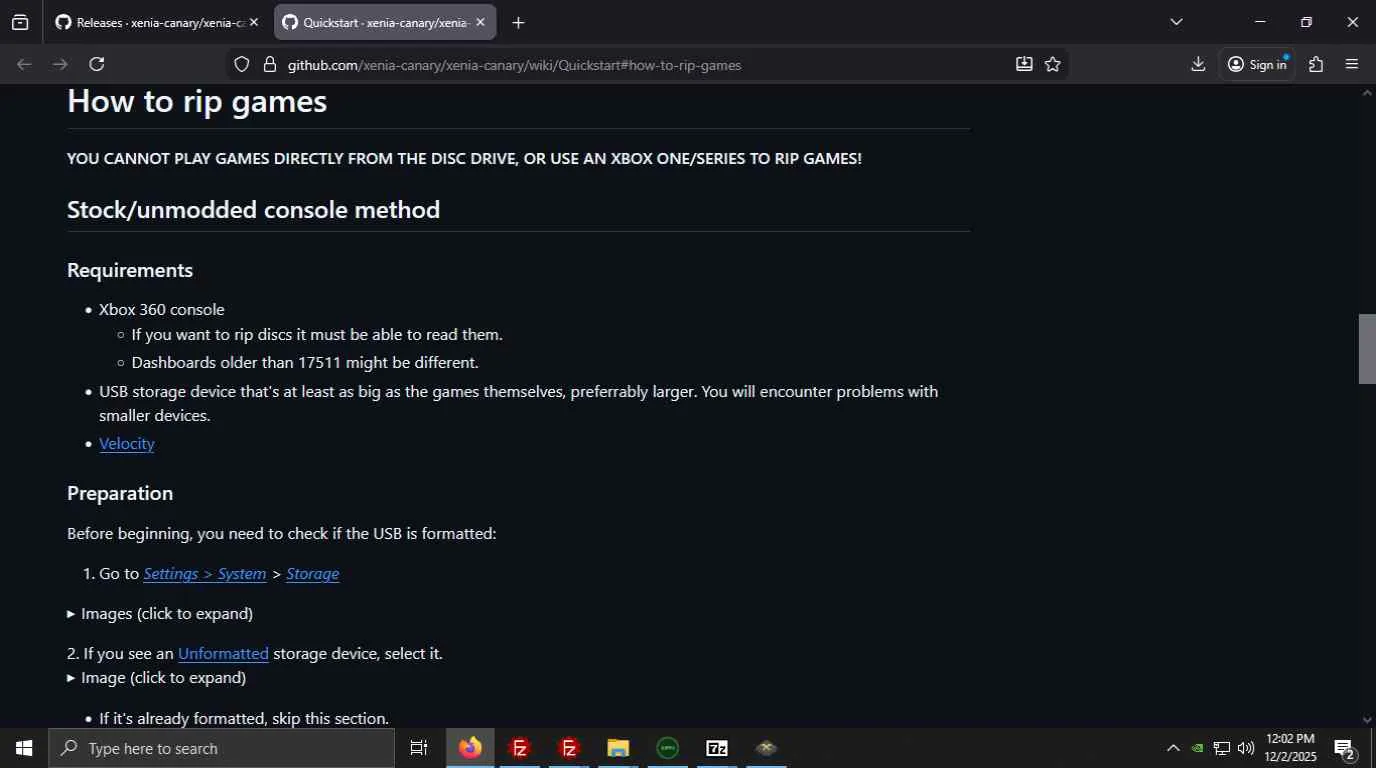Image resolution: width=1376 pixels, height=768 pixels.
Task: Open the Firefox hamburger menu
Action: [1352, 64]
